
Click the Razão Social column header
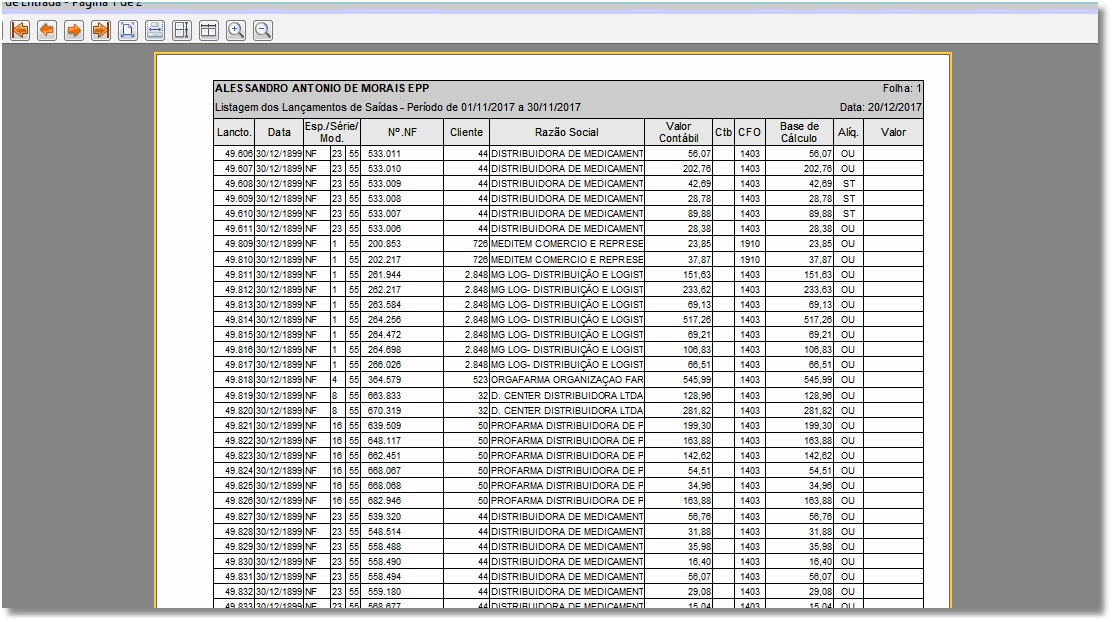[567, 132]
